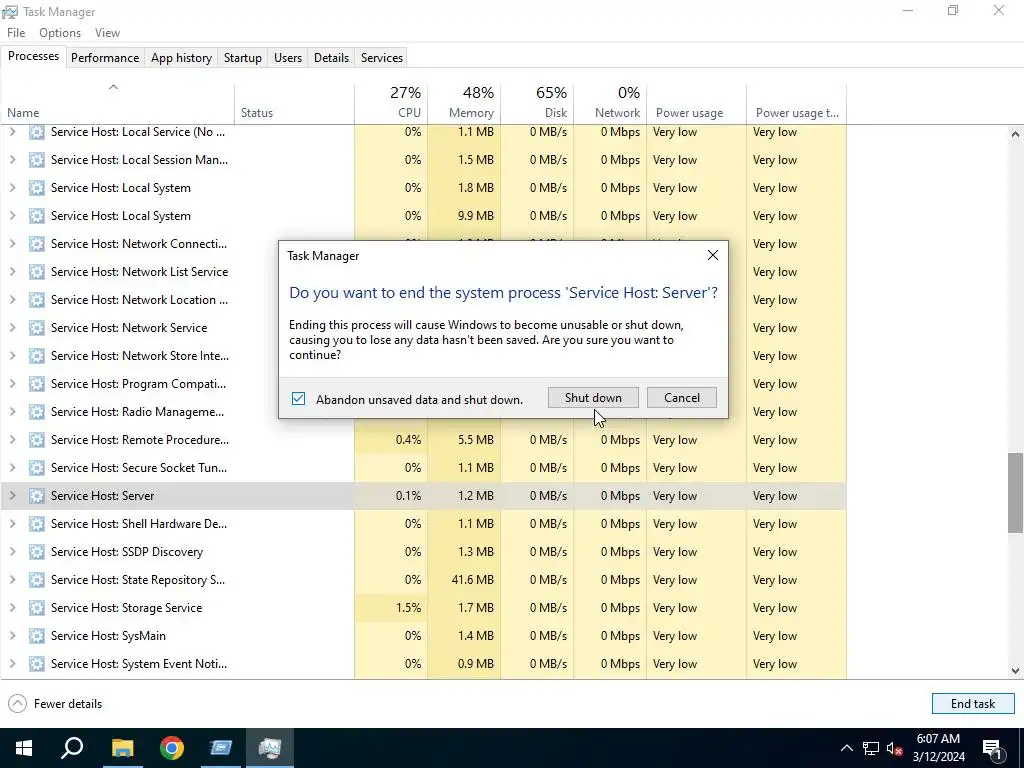The height and width of the screenshot is (768, 1024).
Task: Switch to the Startup tab
Action: [x=243, y=57]
